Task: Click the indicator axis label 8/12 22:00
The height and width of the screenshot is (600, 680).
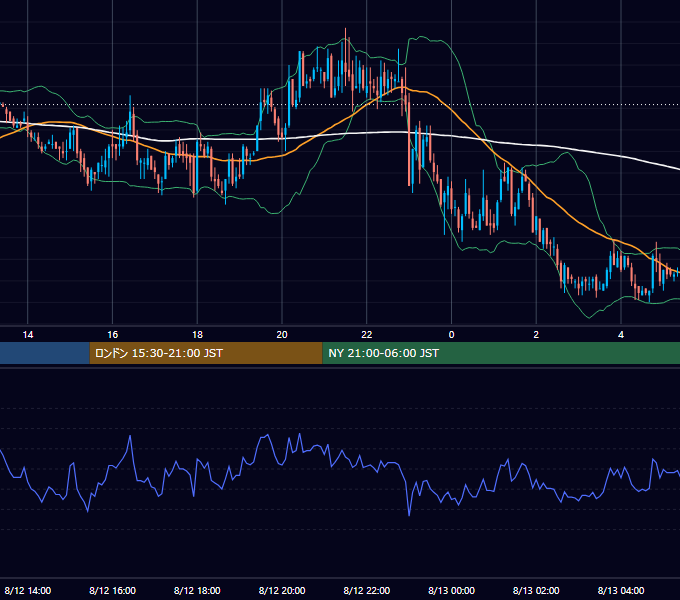Action: tap(367, 590)
